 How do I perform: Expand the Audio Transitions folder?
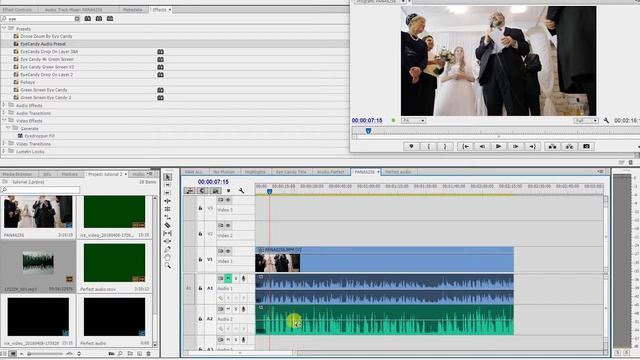[4, 113]
